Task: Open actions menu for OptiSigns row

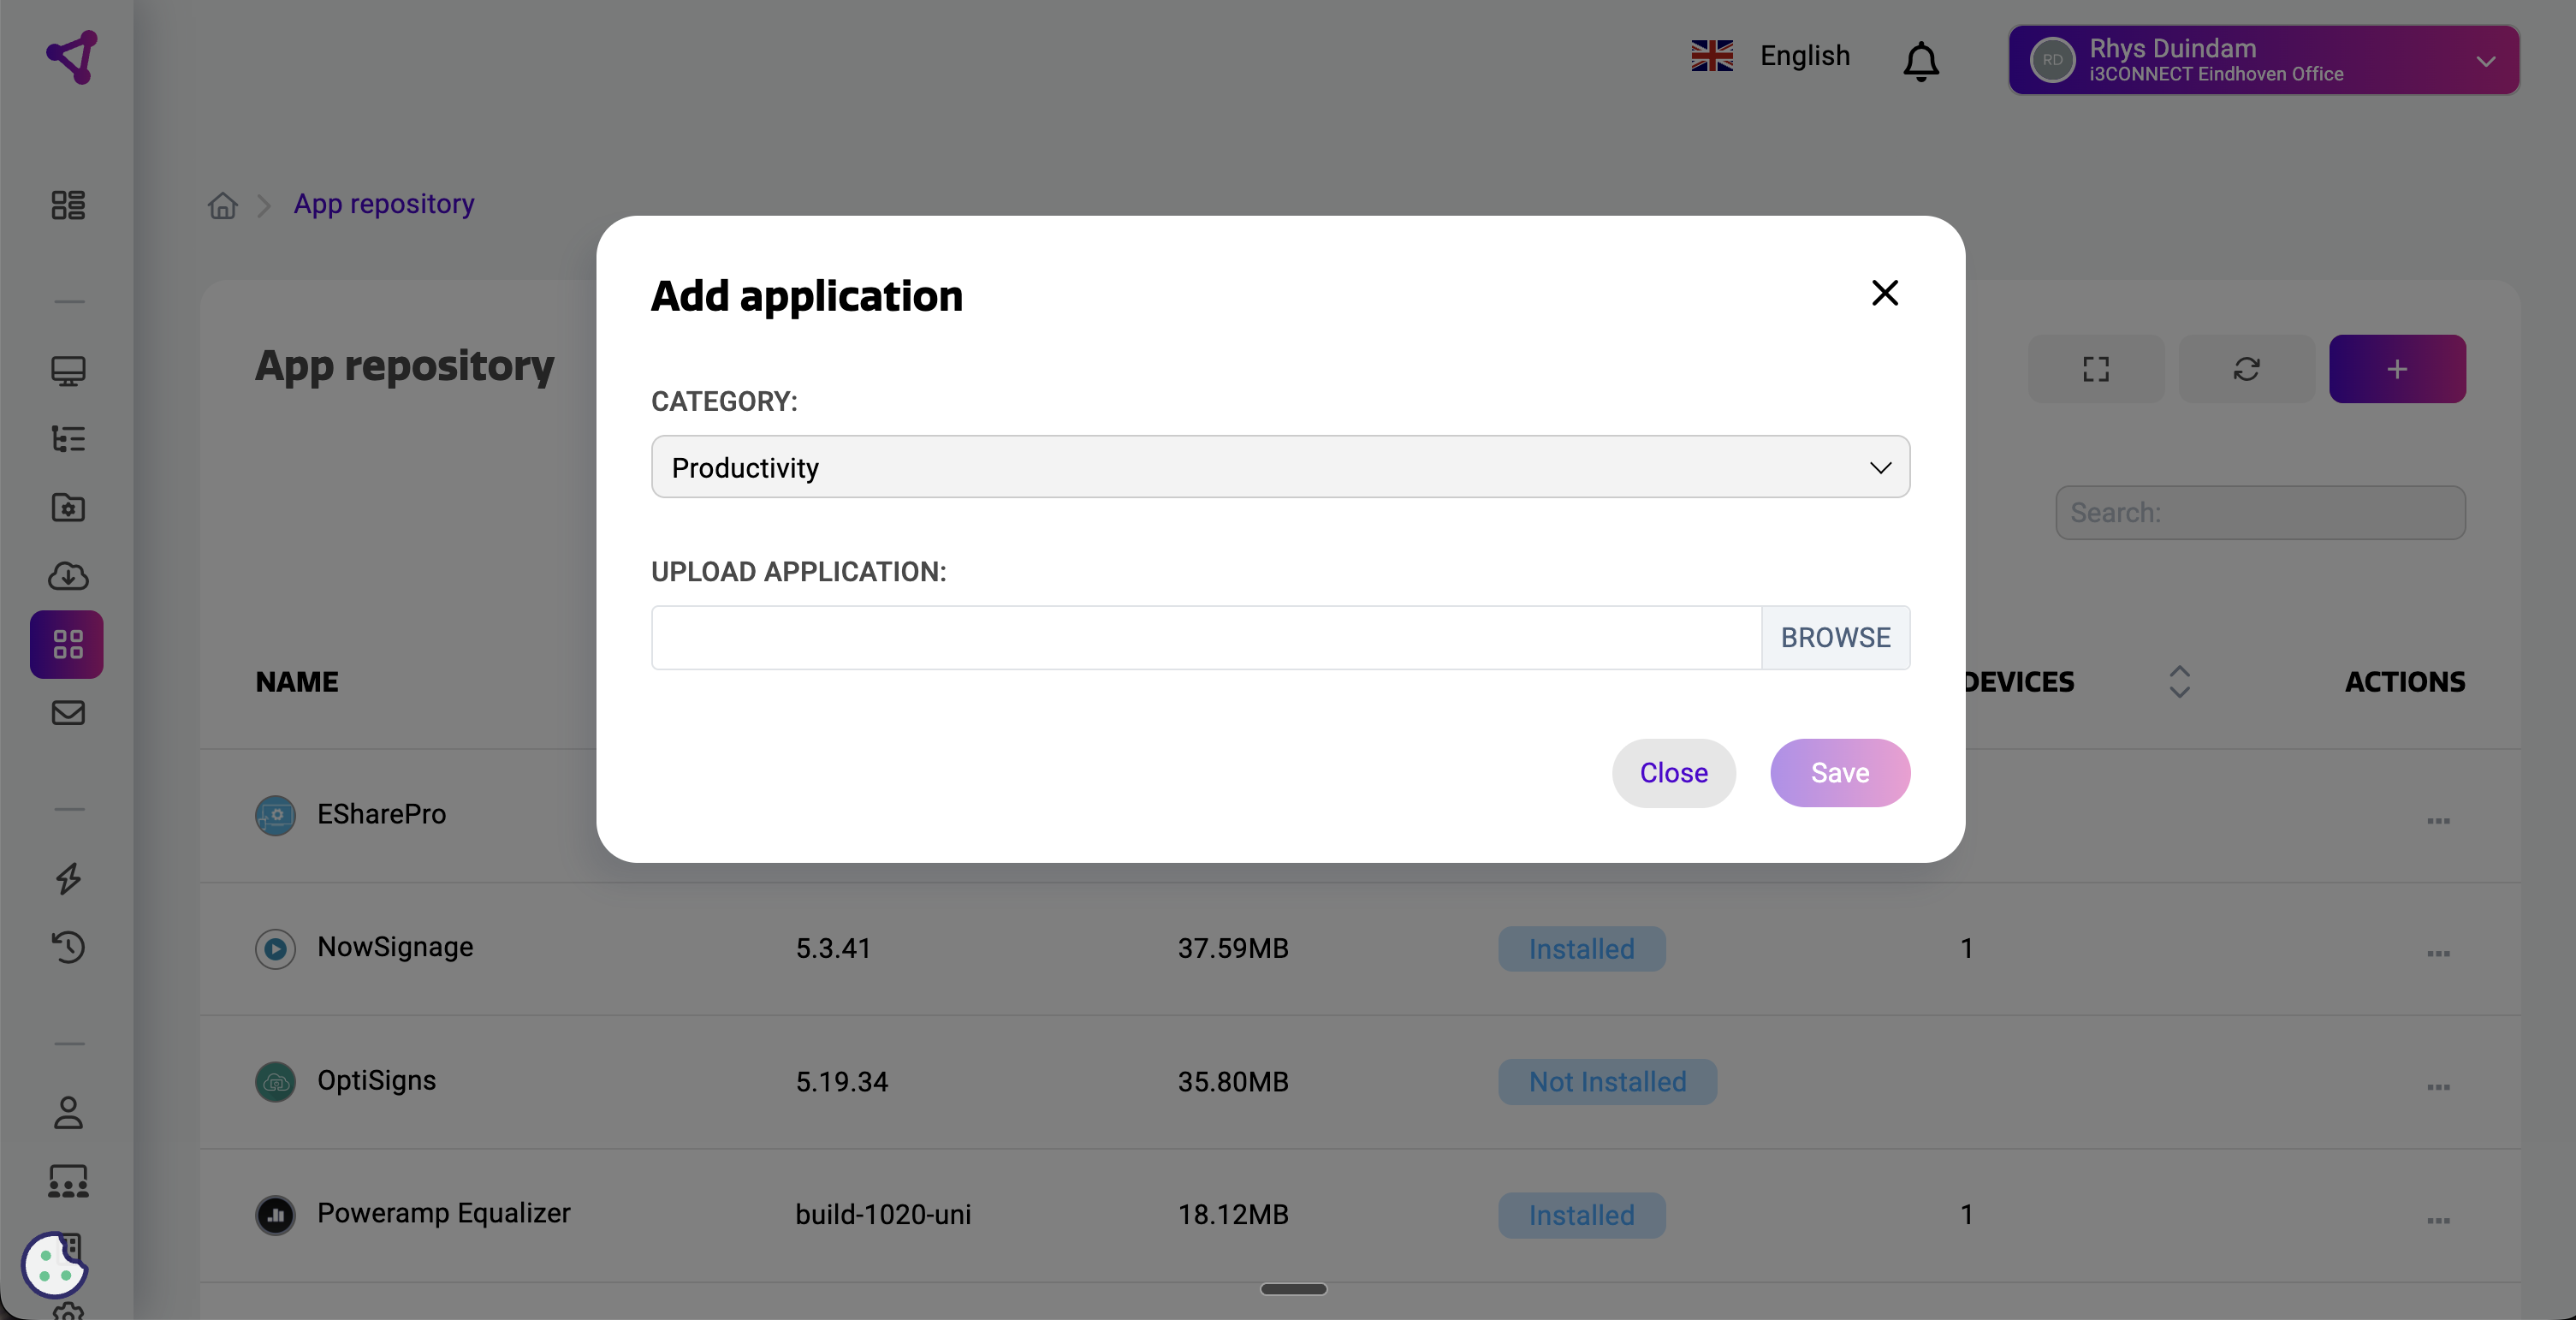Action: point(2438,1087)
